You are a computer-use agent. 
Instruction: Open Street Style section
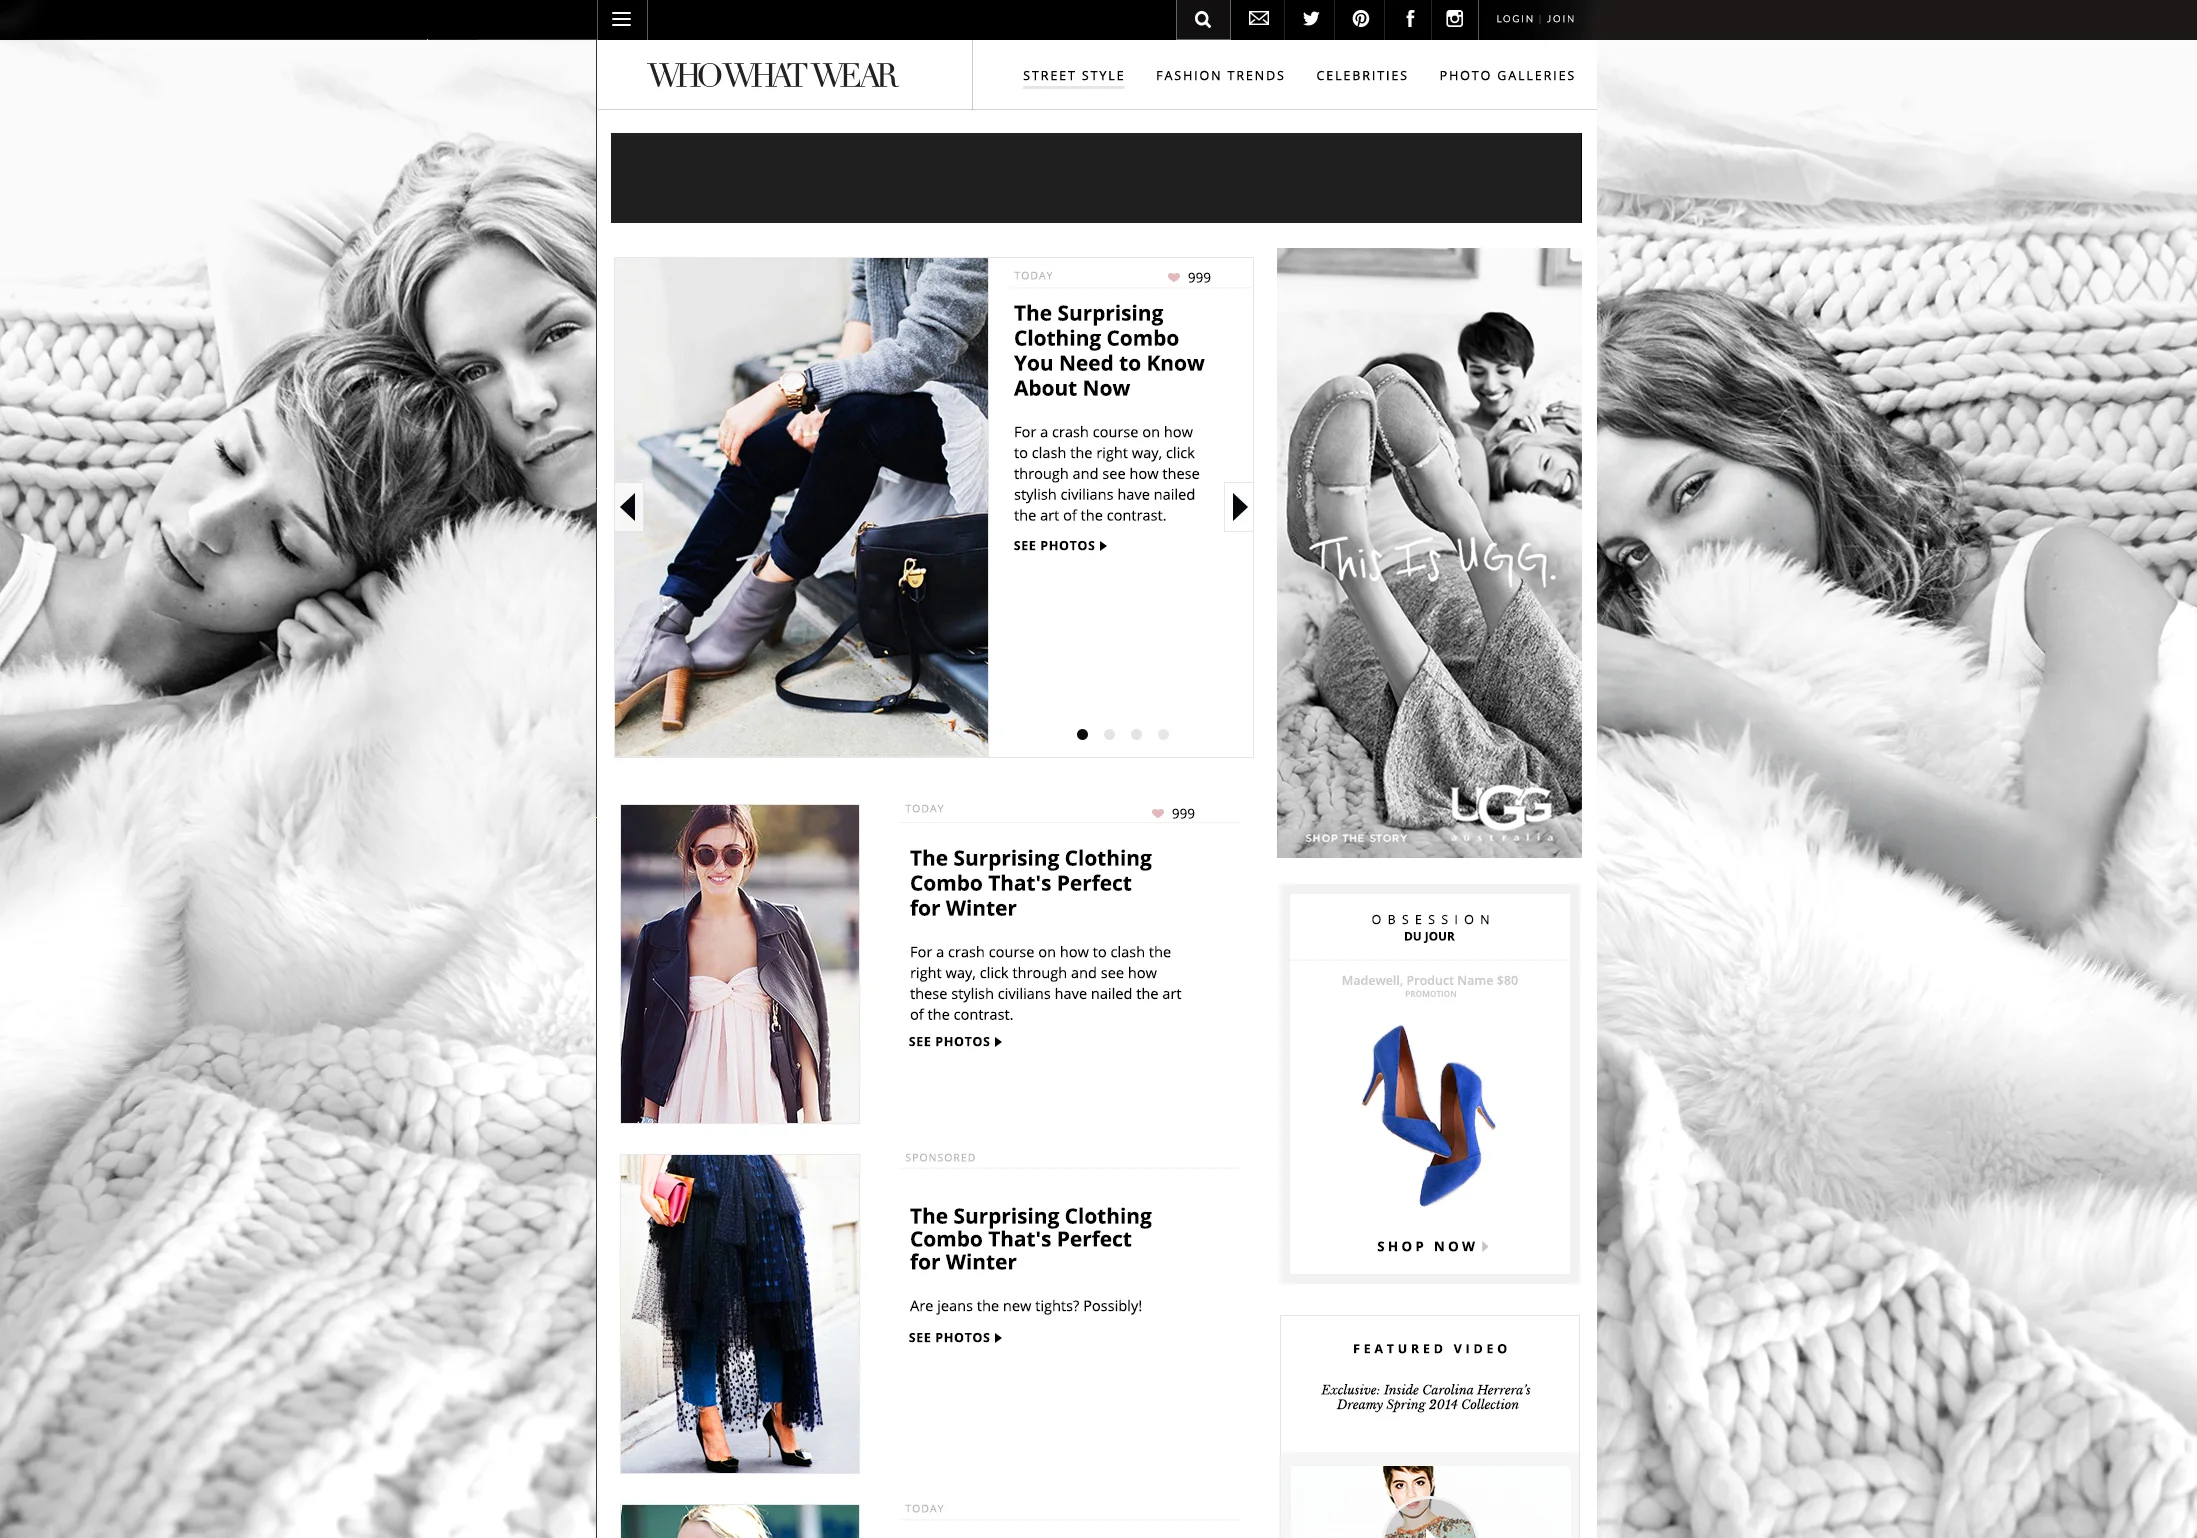click(x=1073, y=76)
